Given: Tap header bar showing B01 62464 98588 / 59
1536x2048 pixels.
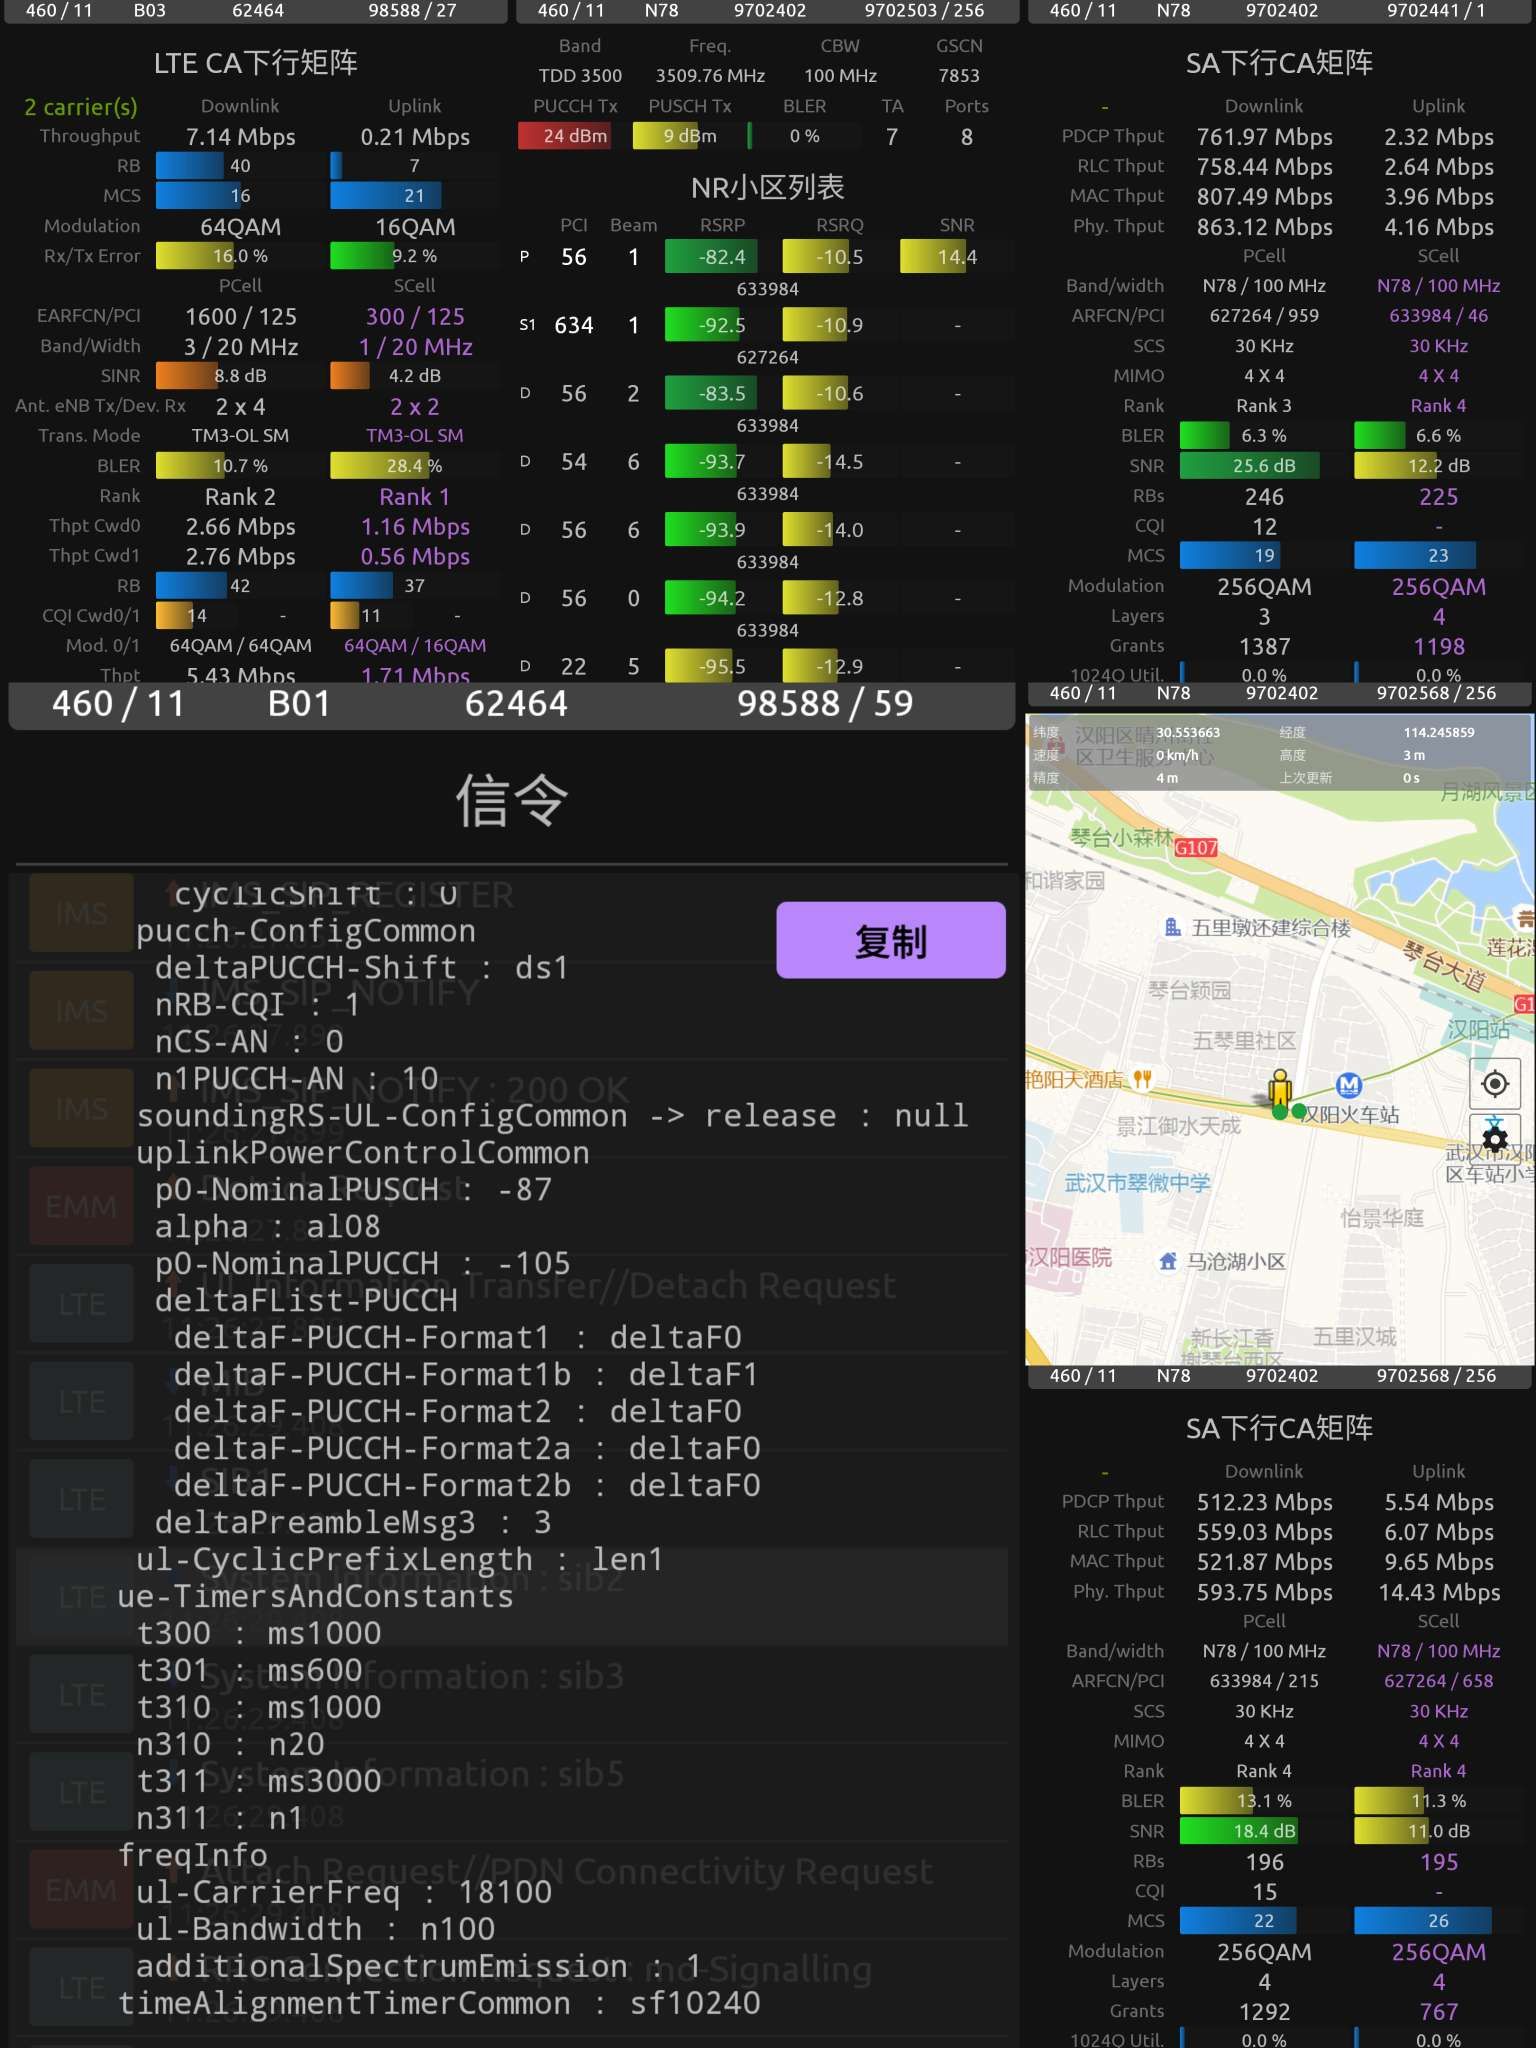Looking at the screenshot, I should [x=512, y=704].
